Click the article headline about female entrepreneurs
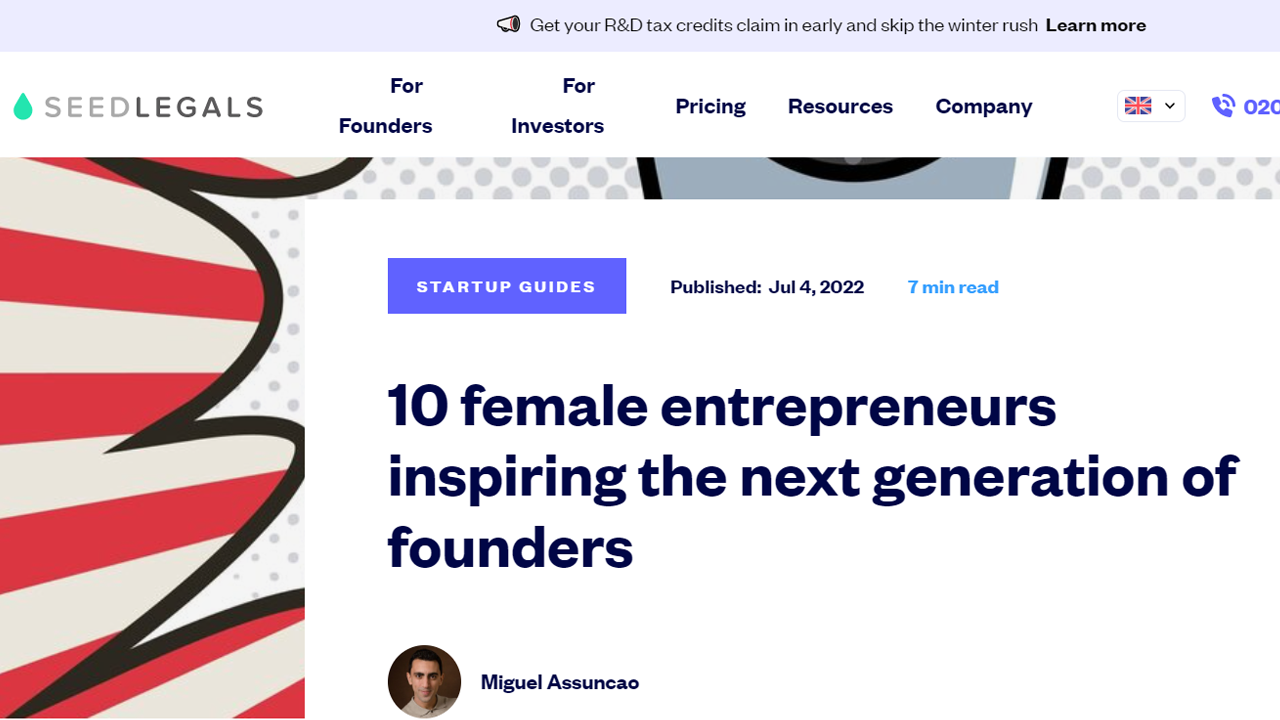This screenshot has height=720, width=1280. click(x=813, y=476)
